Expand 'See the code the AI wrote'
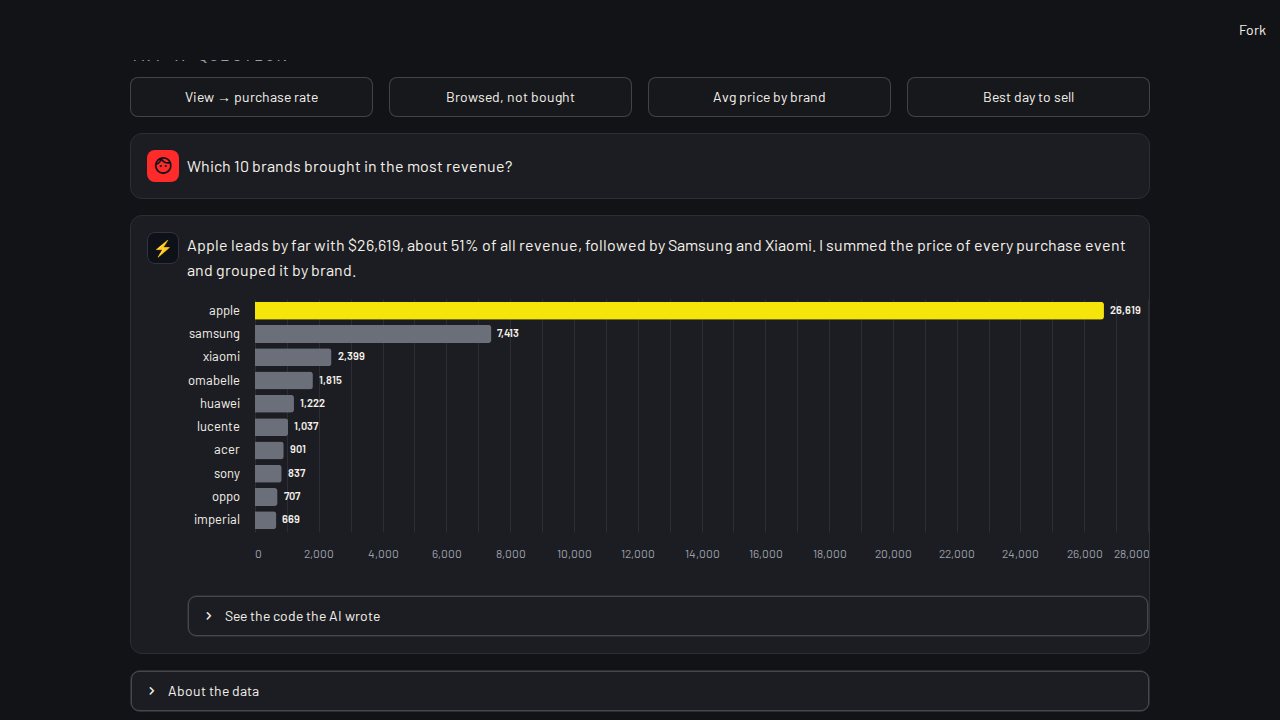Image resolution: width=1280 pixels, height=720 pixels. pos(668,616)
